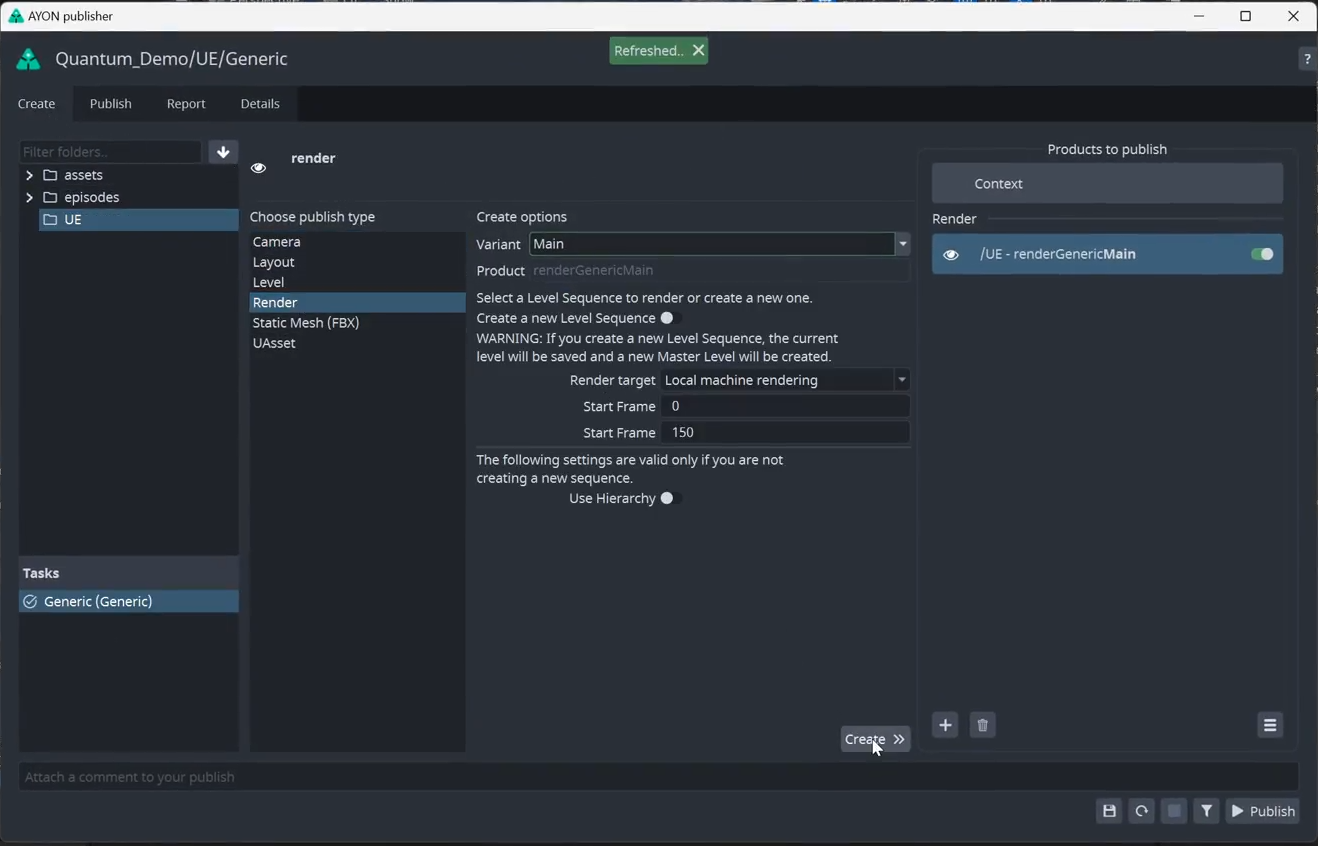Expand the episodes folder

29,197
